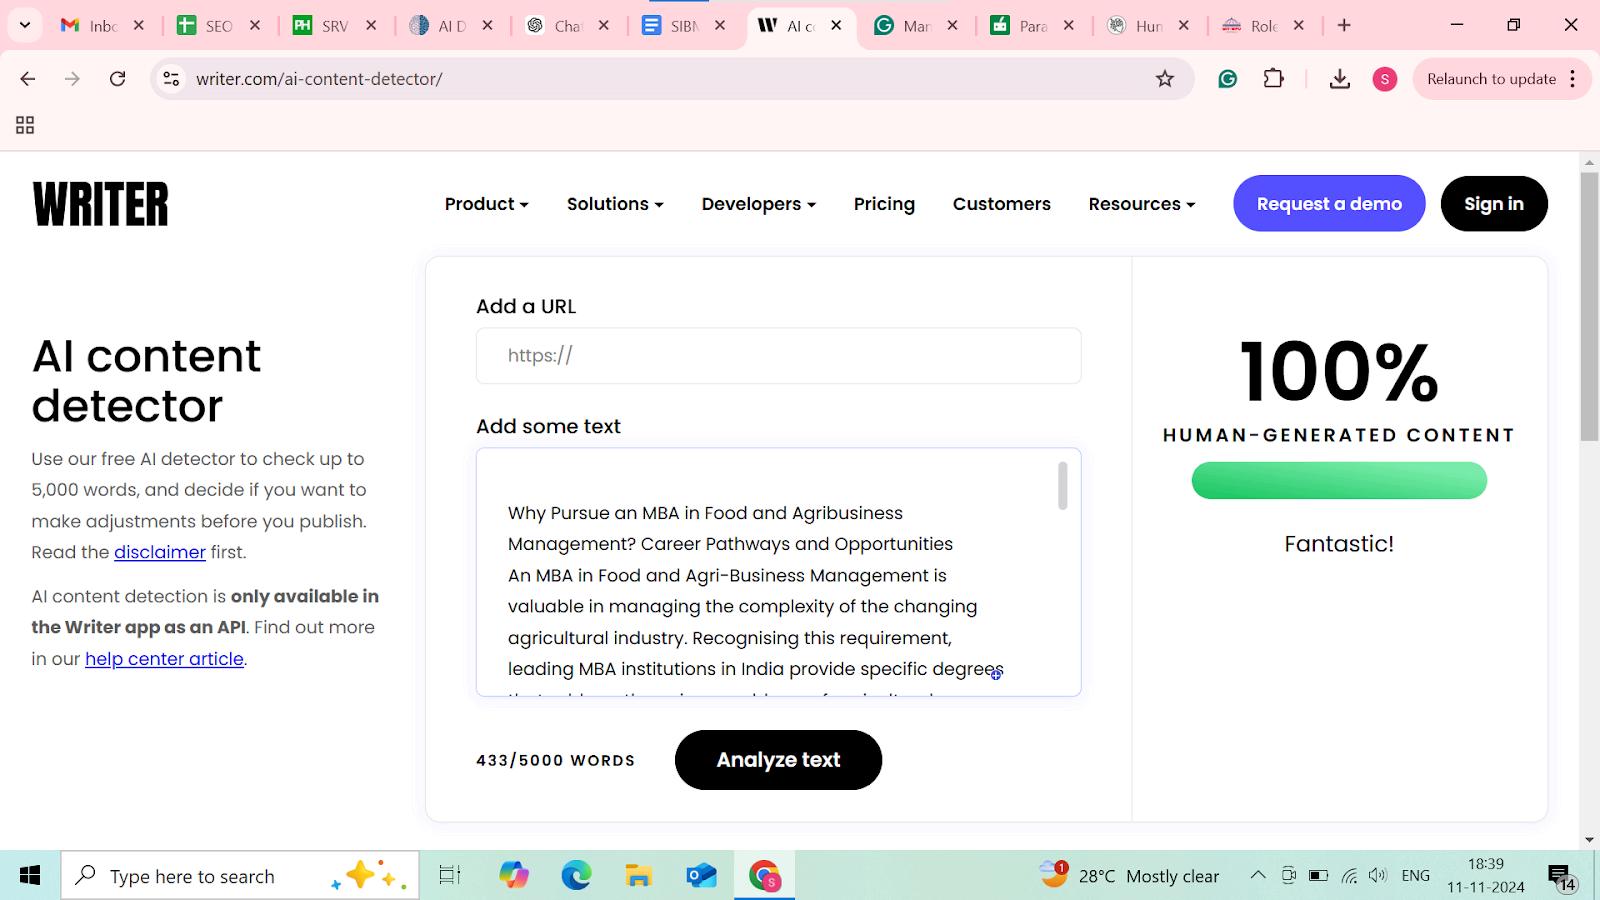This screenshot has width=1600, height=900.
Task: Click Relaunch to update button
Action: coord(1492,79)
